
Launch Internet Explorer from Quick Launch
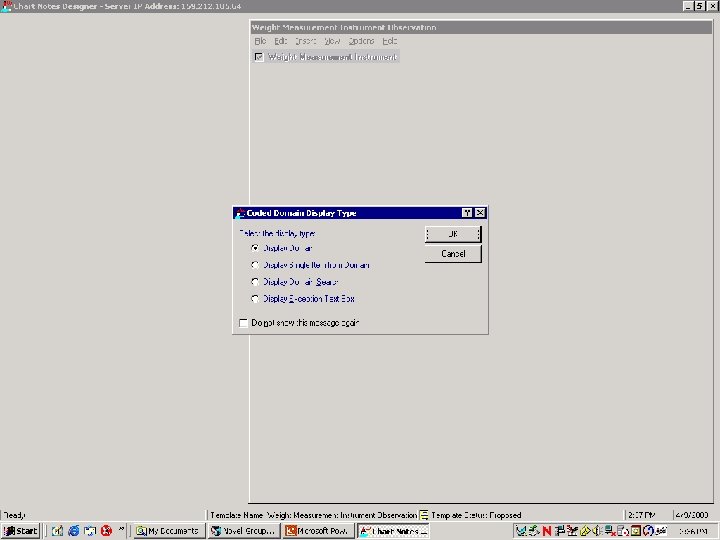click(73, 531)
